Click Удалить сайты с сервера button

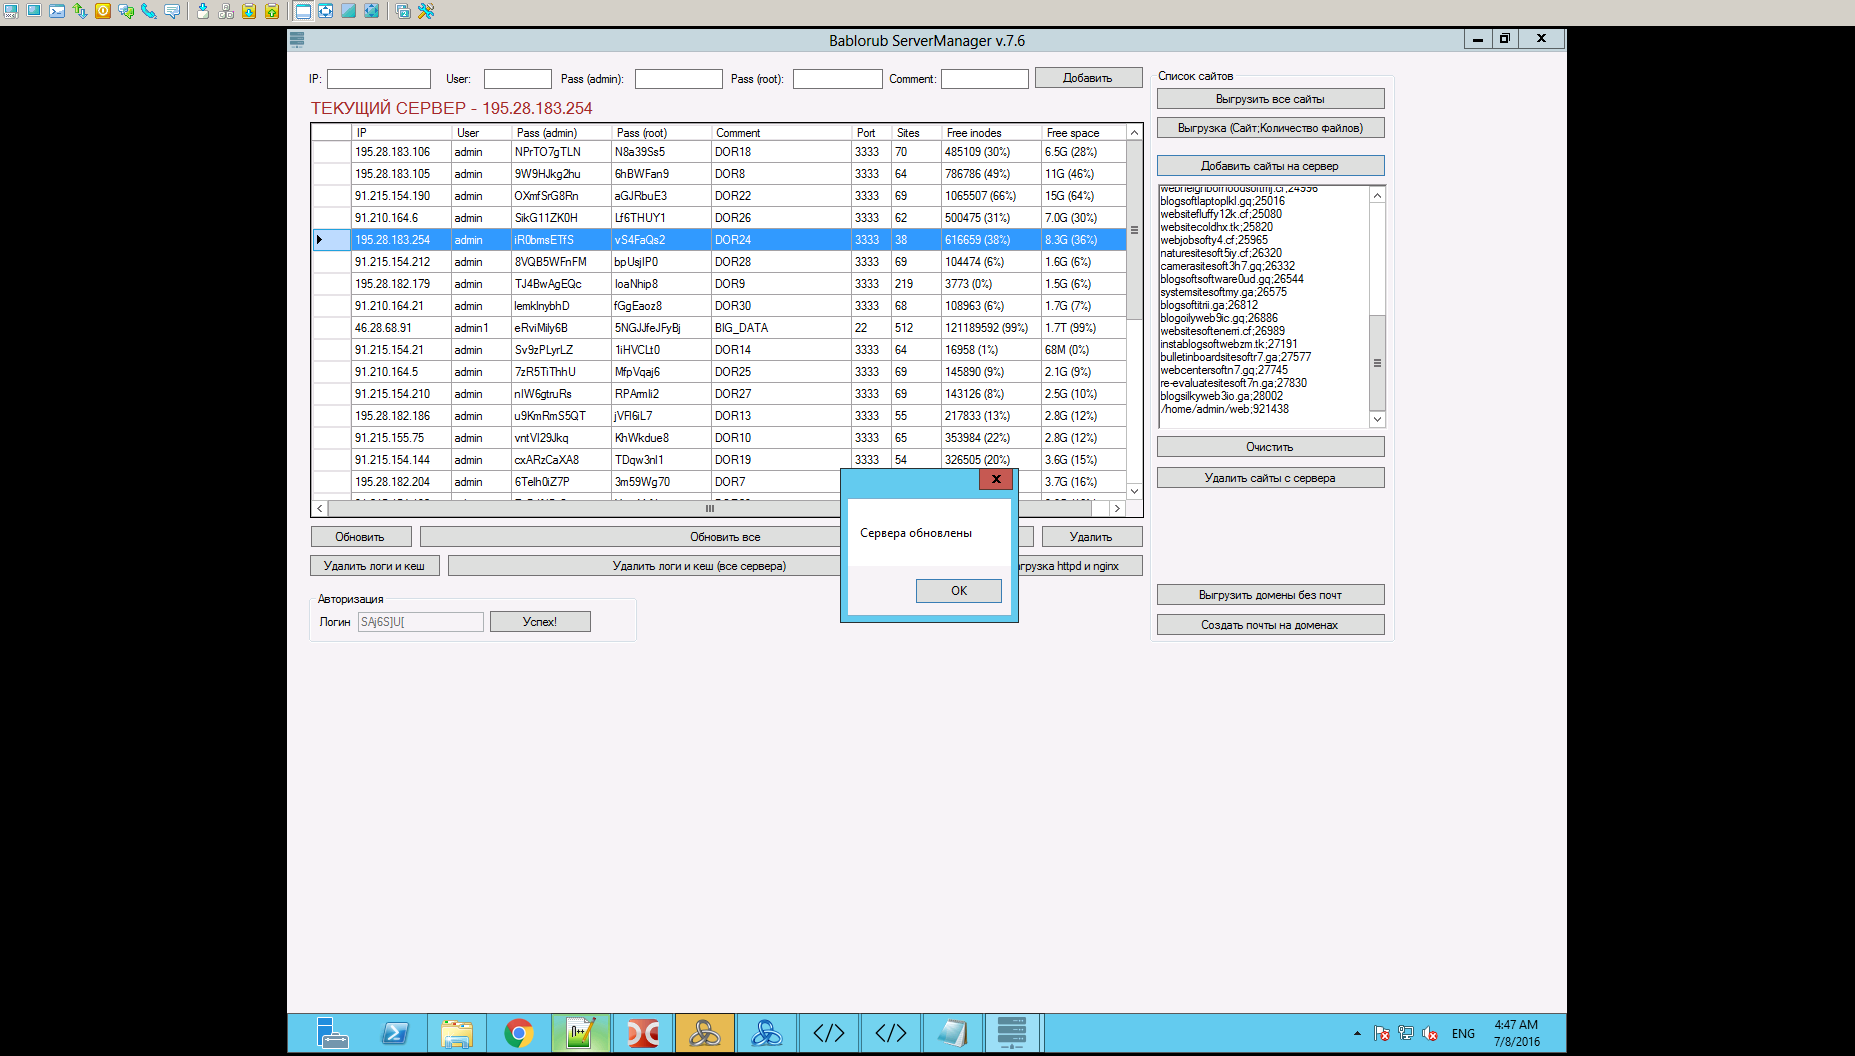[1270, 478]
